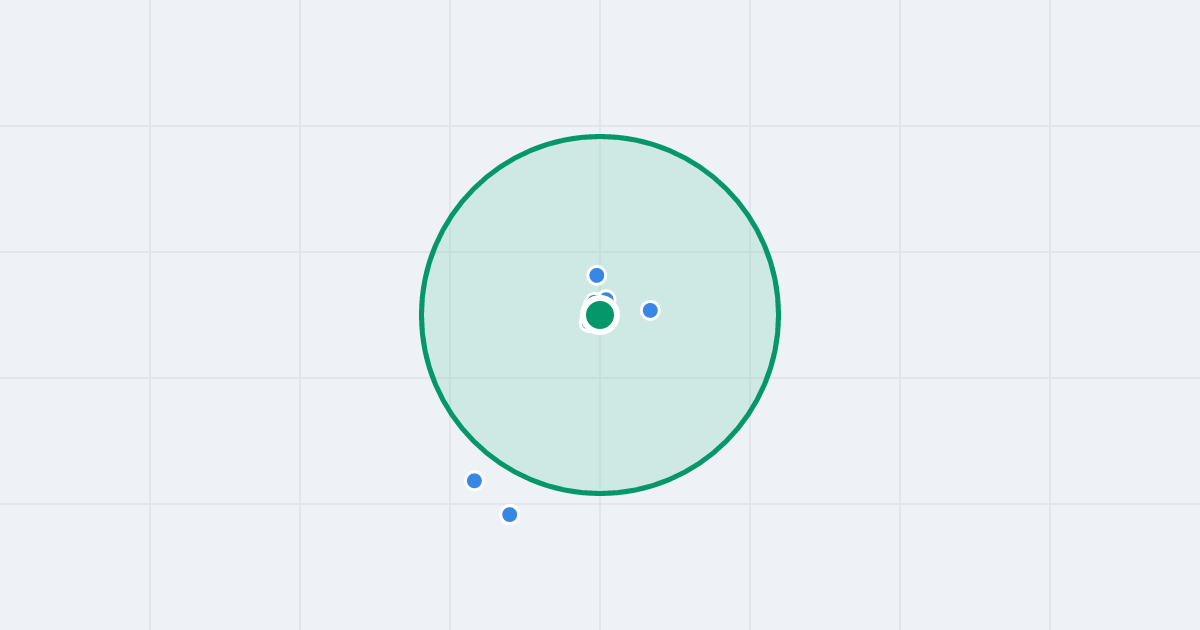The width and height of the screenshot is (1200, 630).
Task: Select the blue dot right of the green marker
Action: coord(650,310)
